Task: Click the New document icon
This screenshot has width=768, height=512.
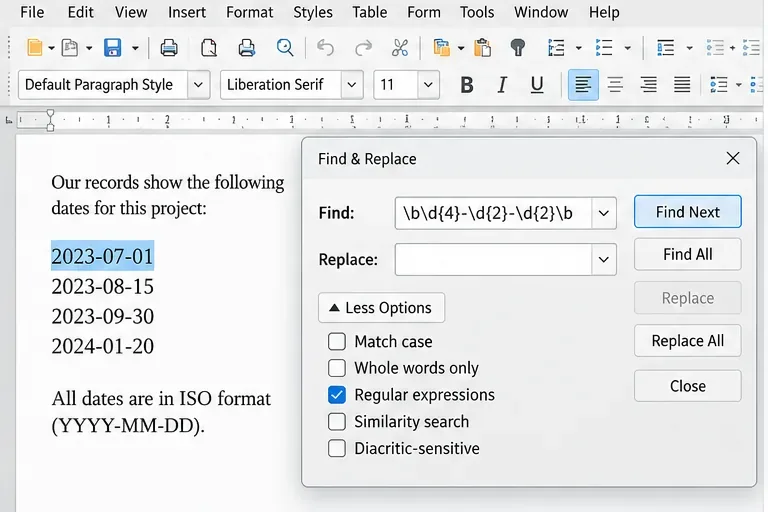Action: point(35,48)
